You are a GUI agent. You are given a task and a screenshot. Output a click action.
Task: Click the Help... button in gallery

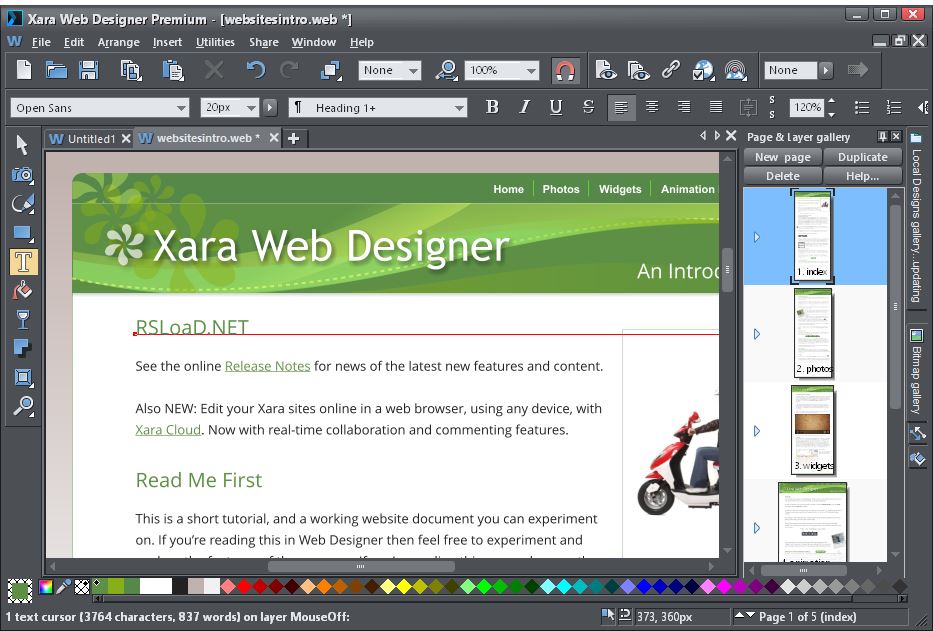862,176
